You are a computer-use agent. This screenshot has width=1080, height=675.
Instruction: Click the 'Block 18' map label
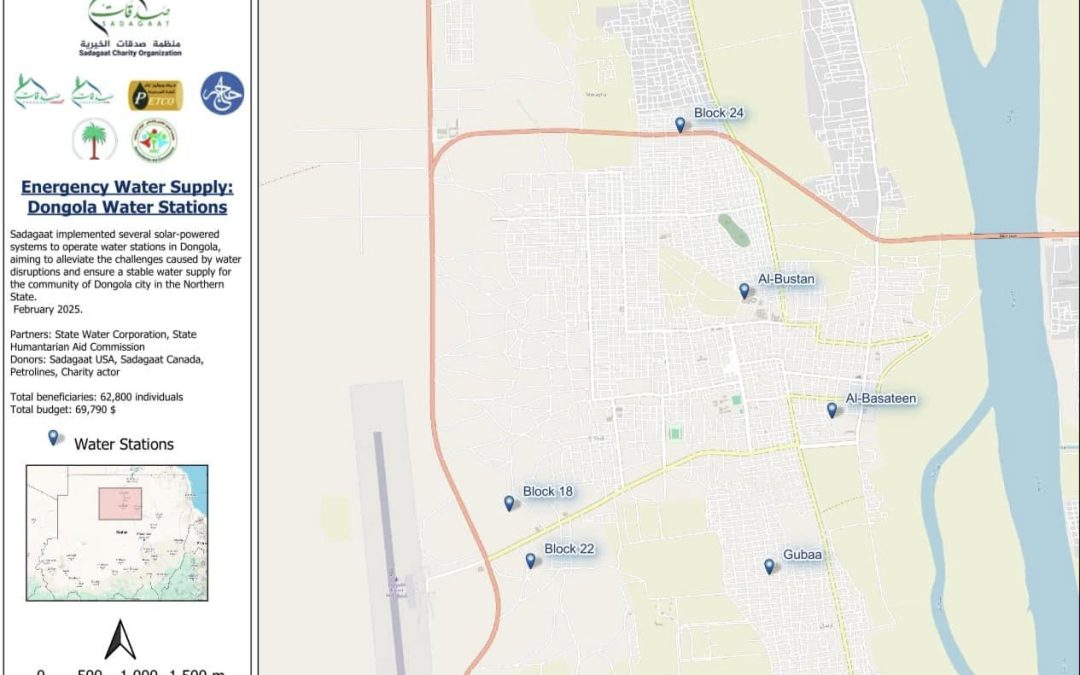coord(548,491)
